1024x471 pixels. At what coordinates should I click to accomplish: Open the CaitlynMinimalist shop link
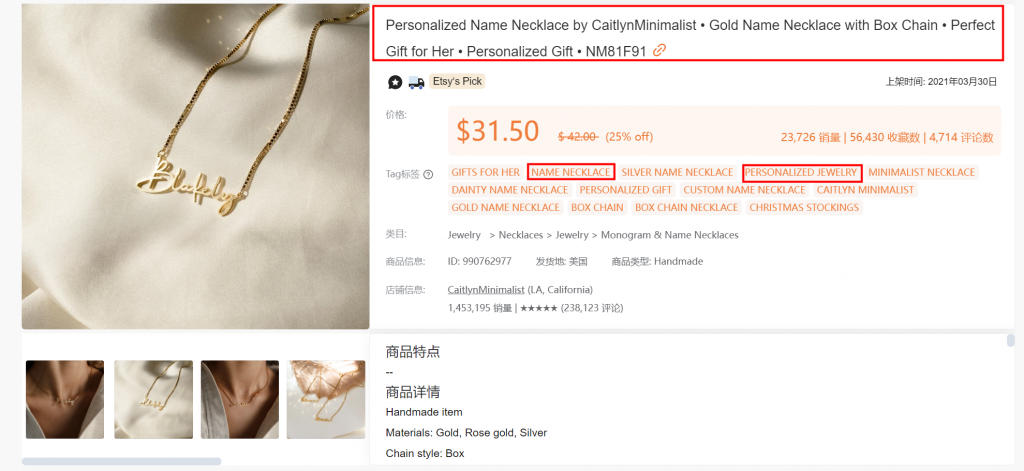[486, 289]
